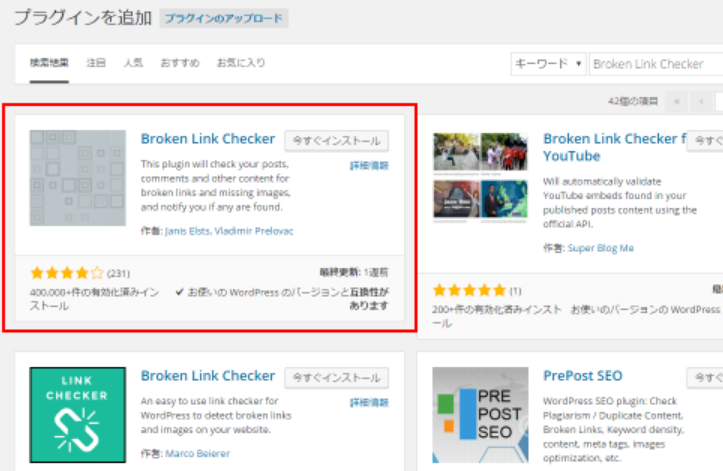Click the four-star rating with 231 reviews
This screenshot has height=471, width=723.
click(x=67, y=272)
